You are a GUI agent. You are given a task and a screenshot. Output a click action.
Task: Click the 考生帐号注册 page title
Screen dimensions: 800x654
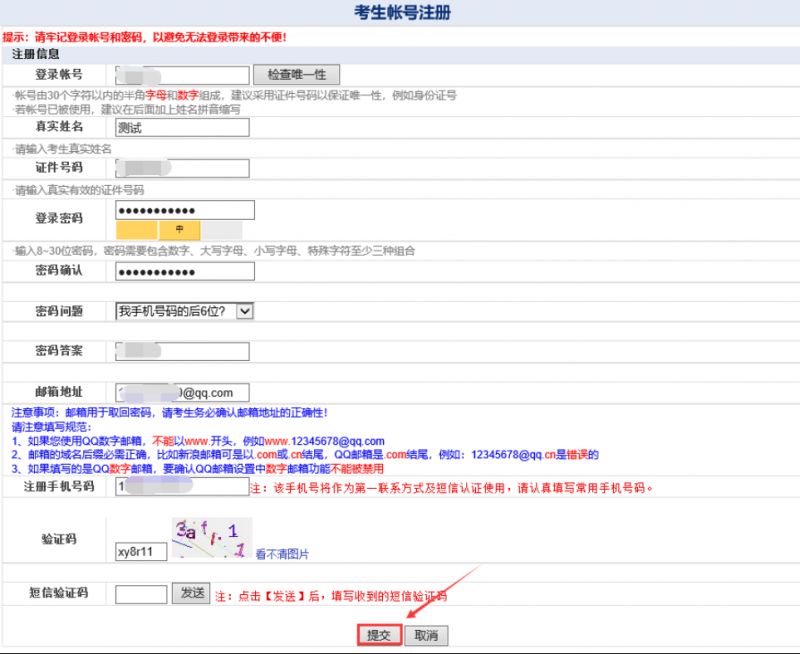(x=403, y=12)
